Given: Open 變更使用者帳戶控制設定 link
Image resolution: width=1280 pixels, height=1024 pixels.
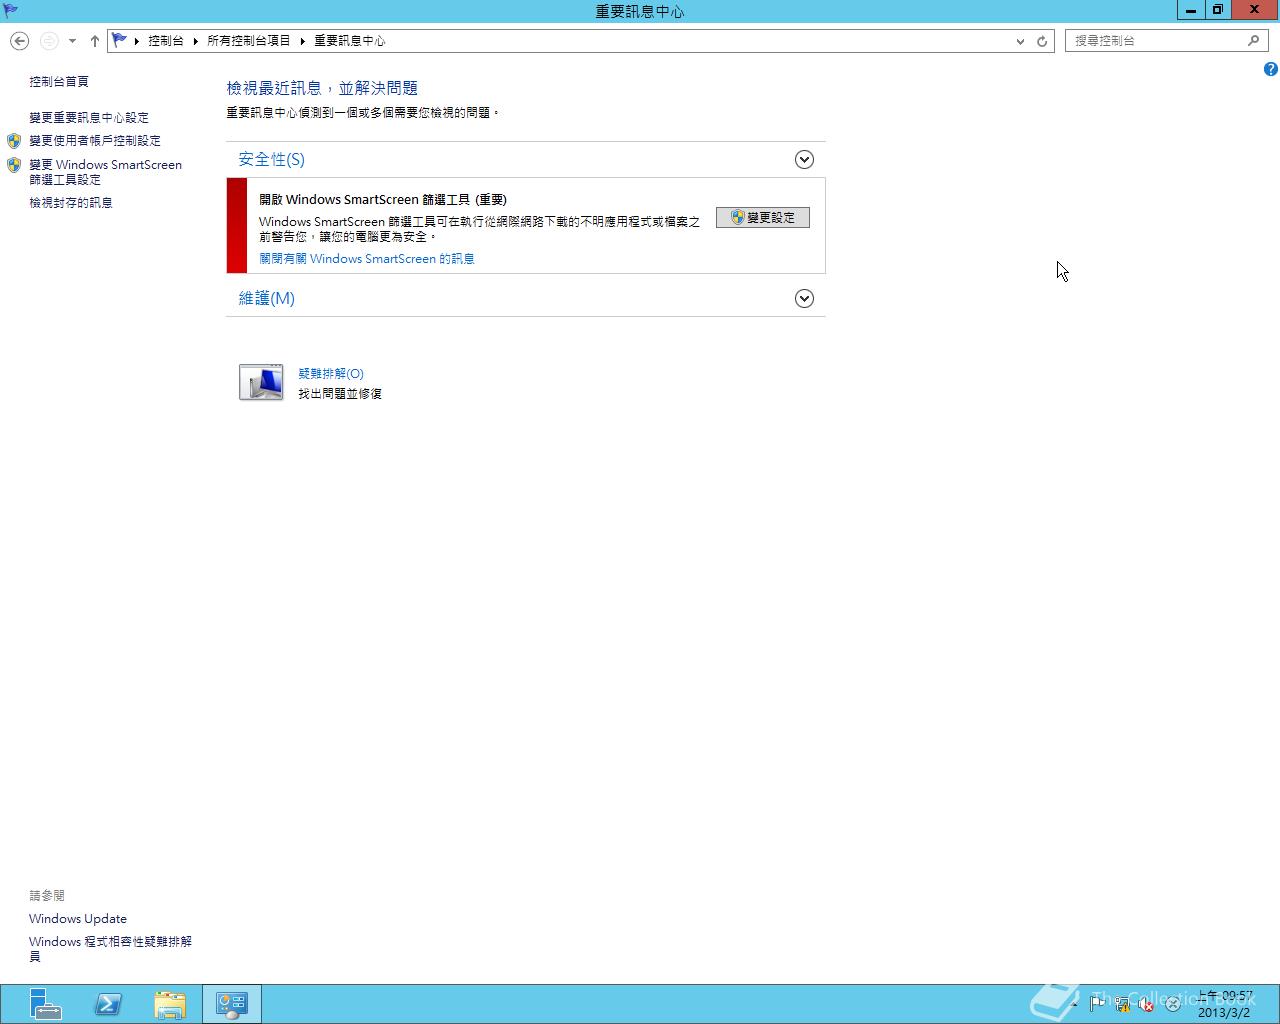Looking at the screenshot, I should coord(95,141).
